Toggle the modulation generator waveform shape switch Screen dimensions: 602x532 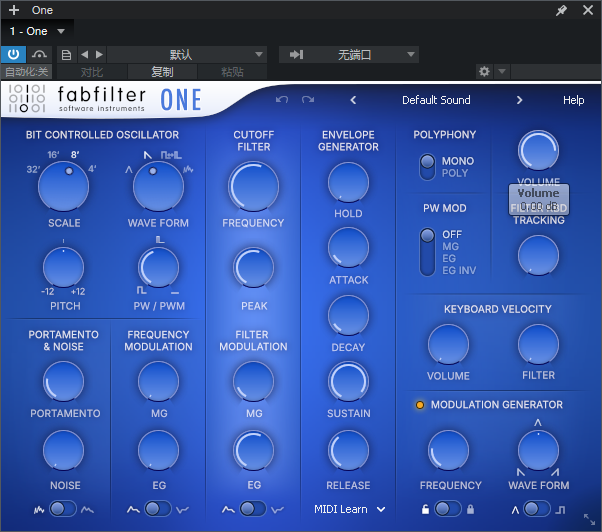pos(537,509)
